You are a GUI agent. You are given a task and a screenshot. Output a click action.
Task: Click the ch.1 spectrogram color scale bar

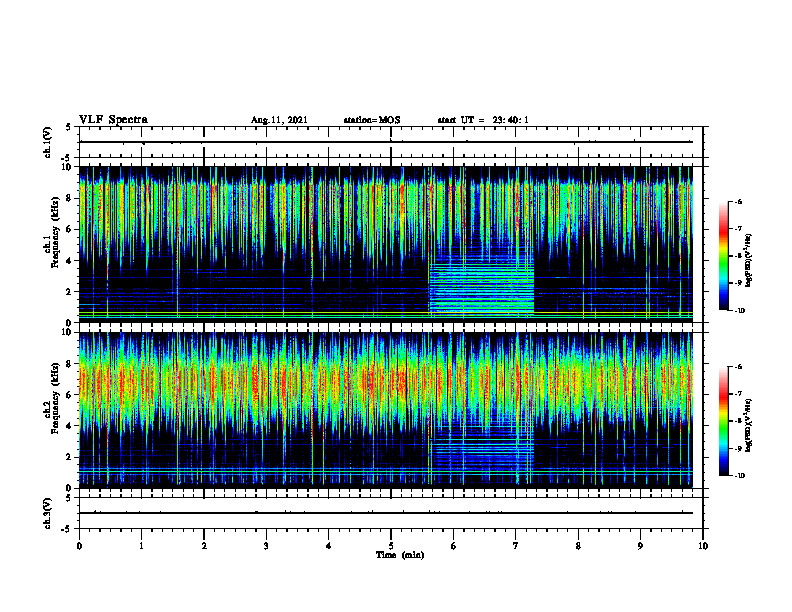click(x=723, y=256)
